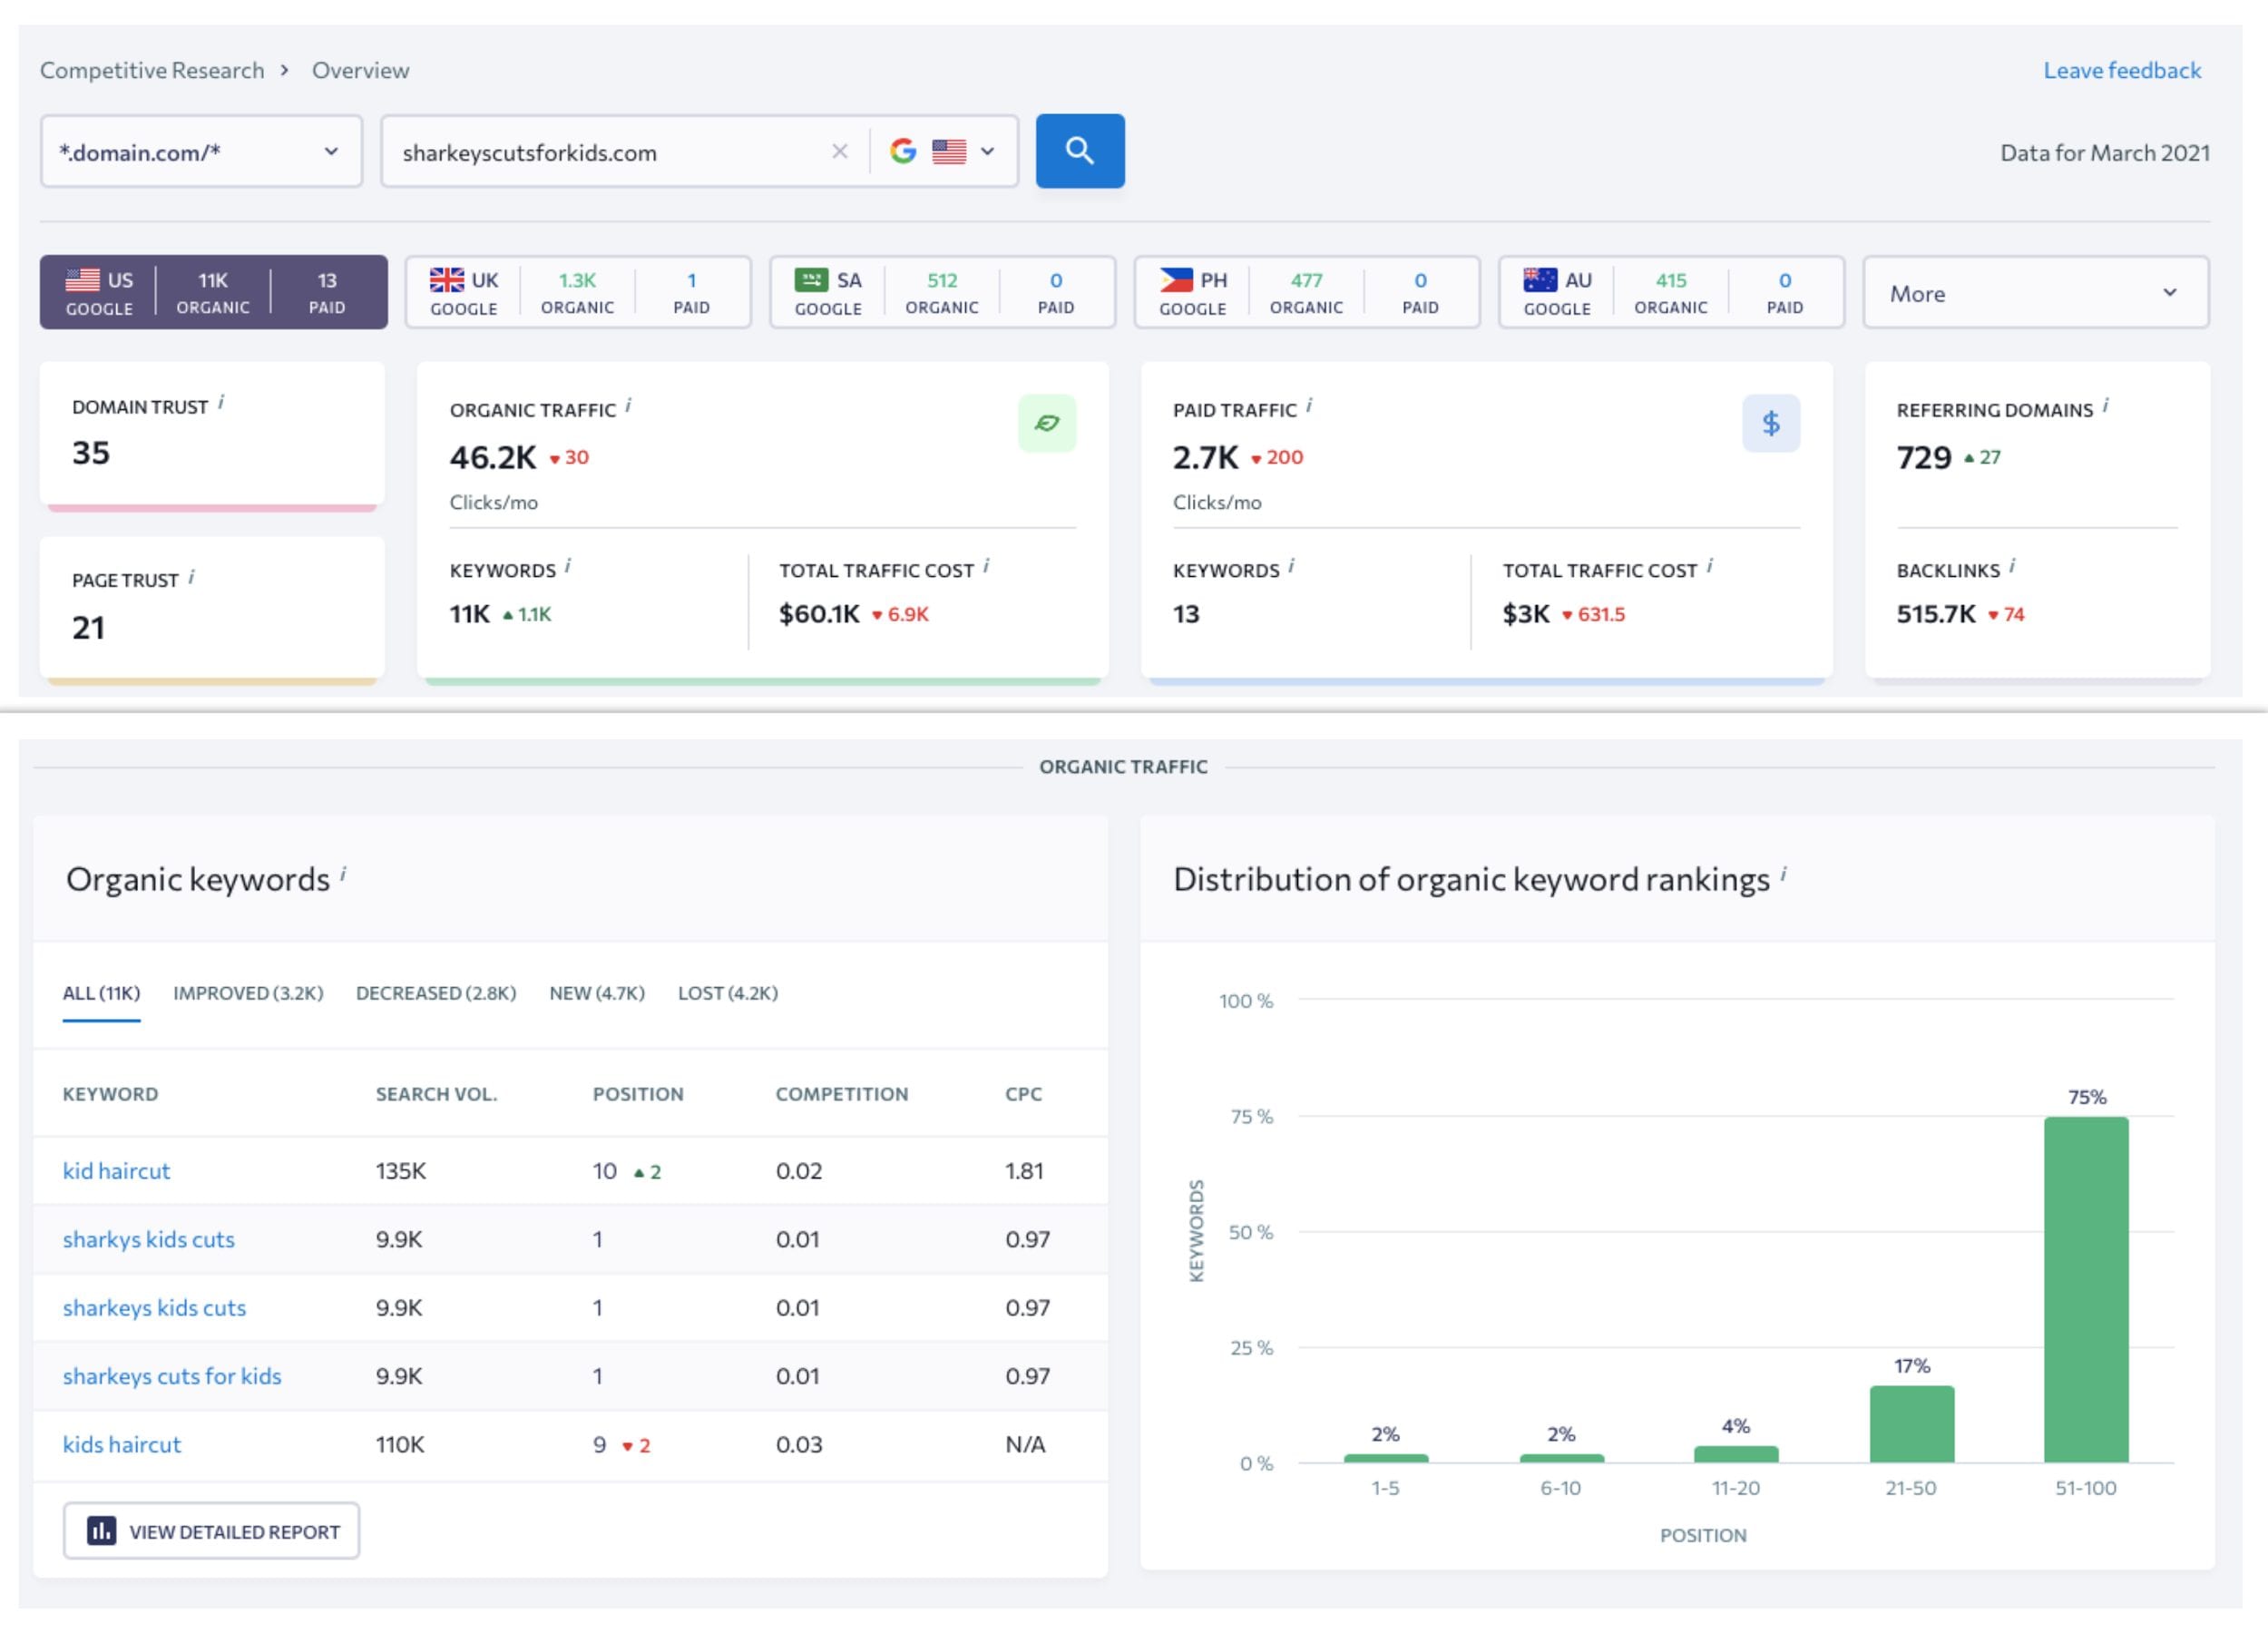
Task: Open the 'kid haircut' keyword link
Action: click(x=116, y=1171)
